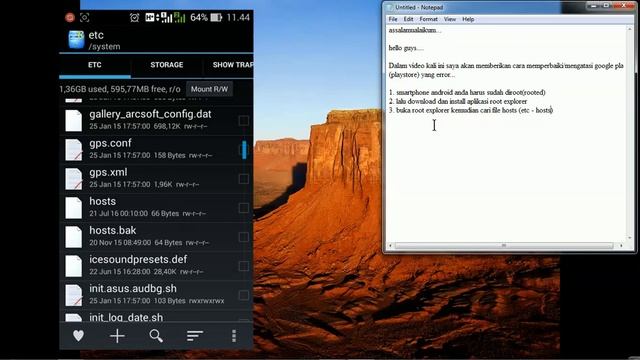The width and height of the screenshot is (640, 360).
Task: Tap the Mount R/W button
Action: [x=209, y=89]
